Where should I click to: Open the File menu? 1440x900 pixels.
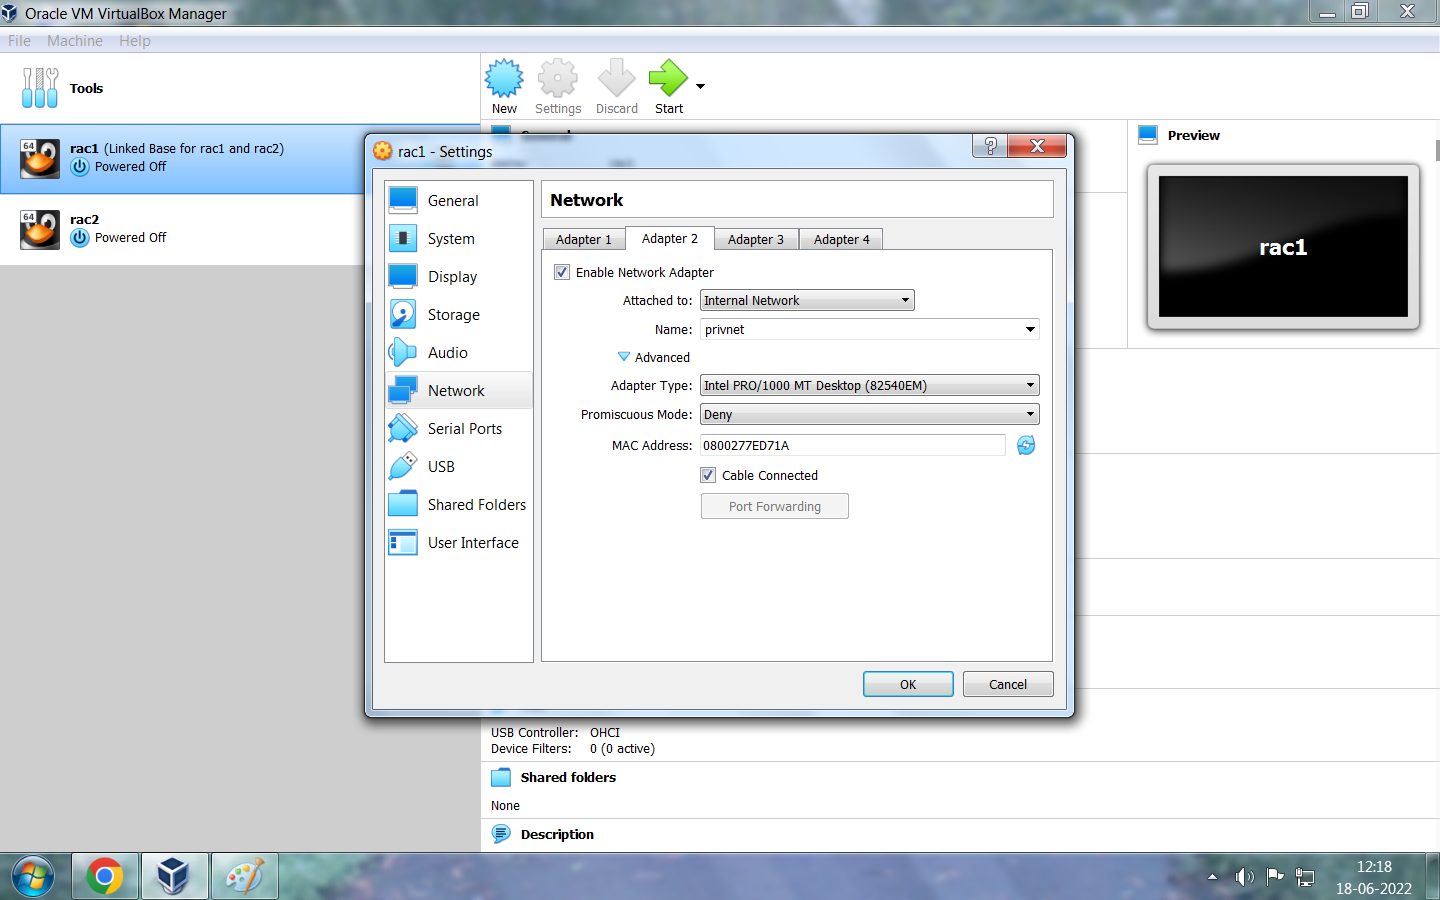coord(19,41)
